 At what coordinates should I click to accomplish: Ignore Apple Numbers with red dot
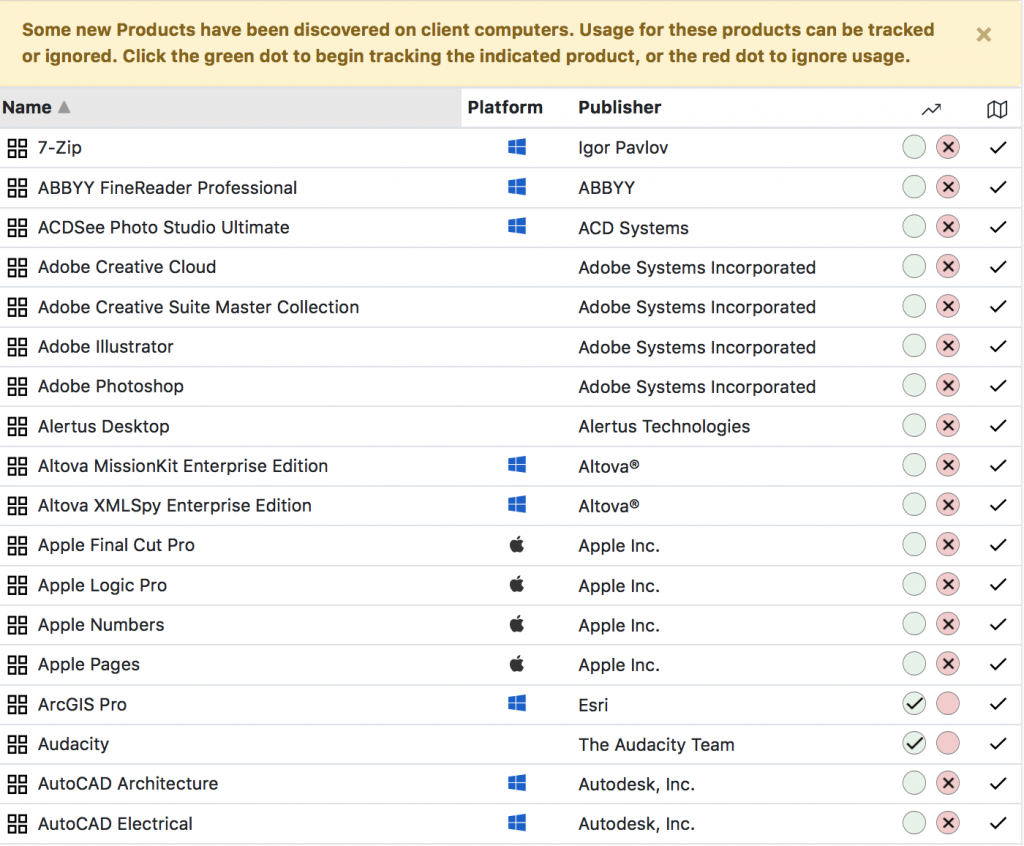(948, 624)
